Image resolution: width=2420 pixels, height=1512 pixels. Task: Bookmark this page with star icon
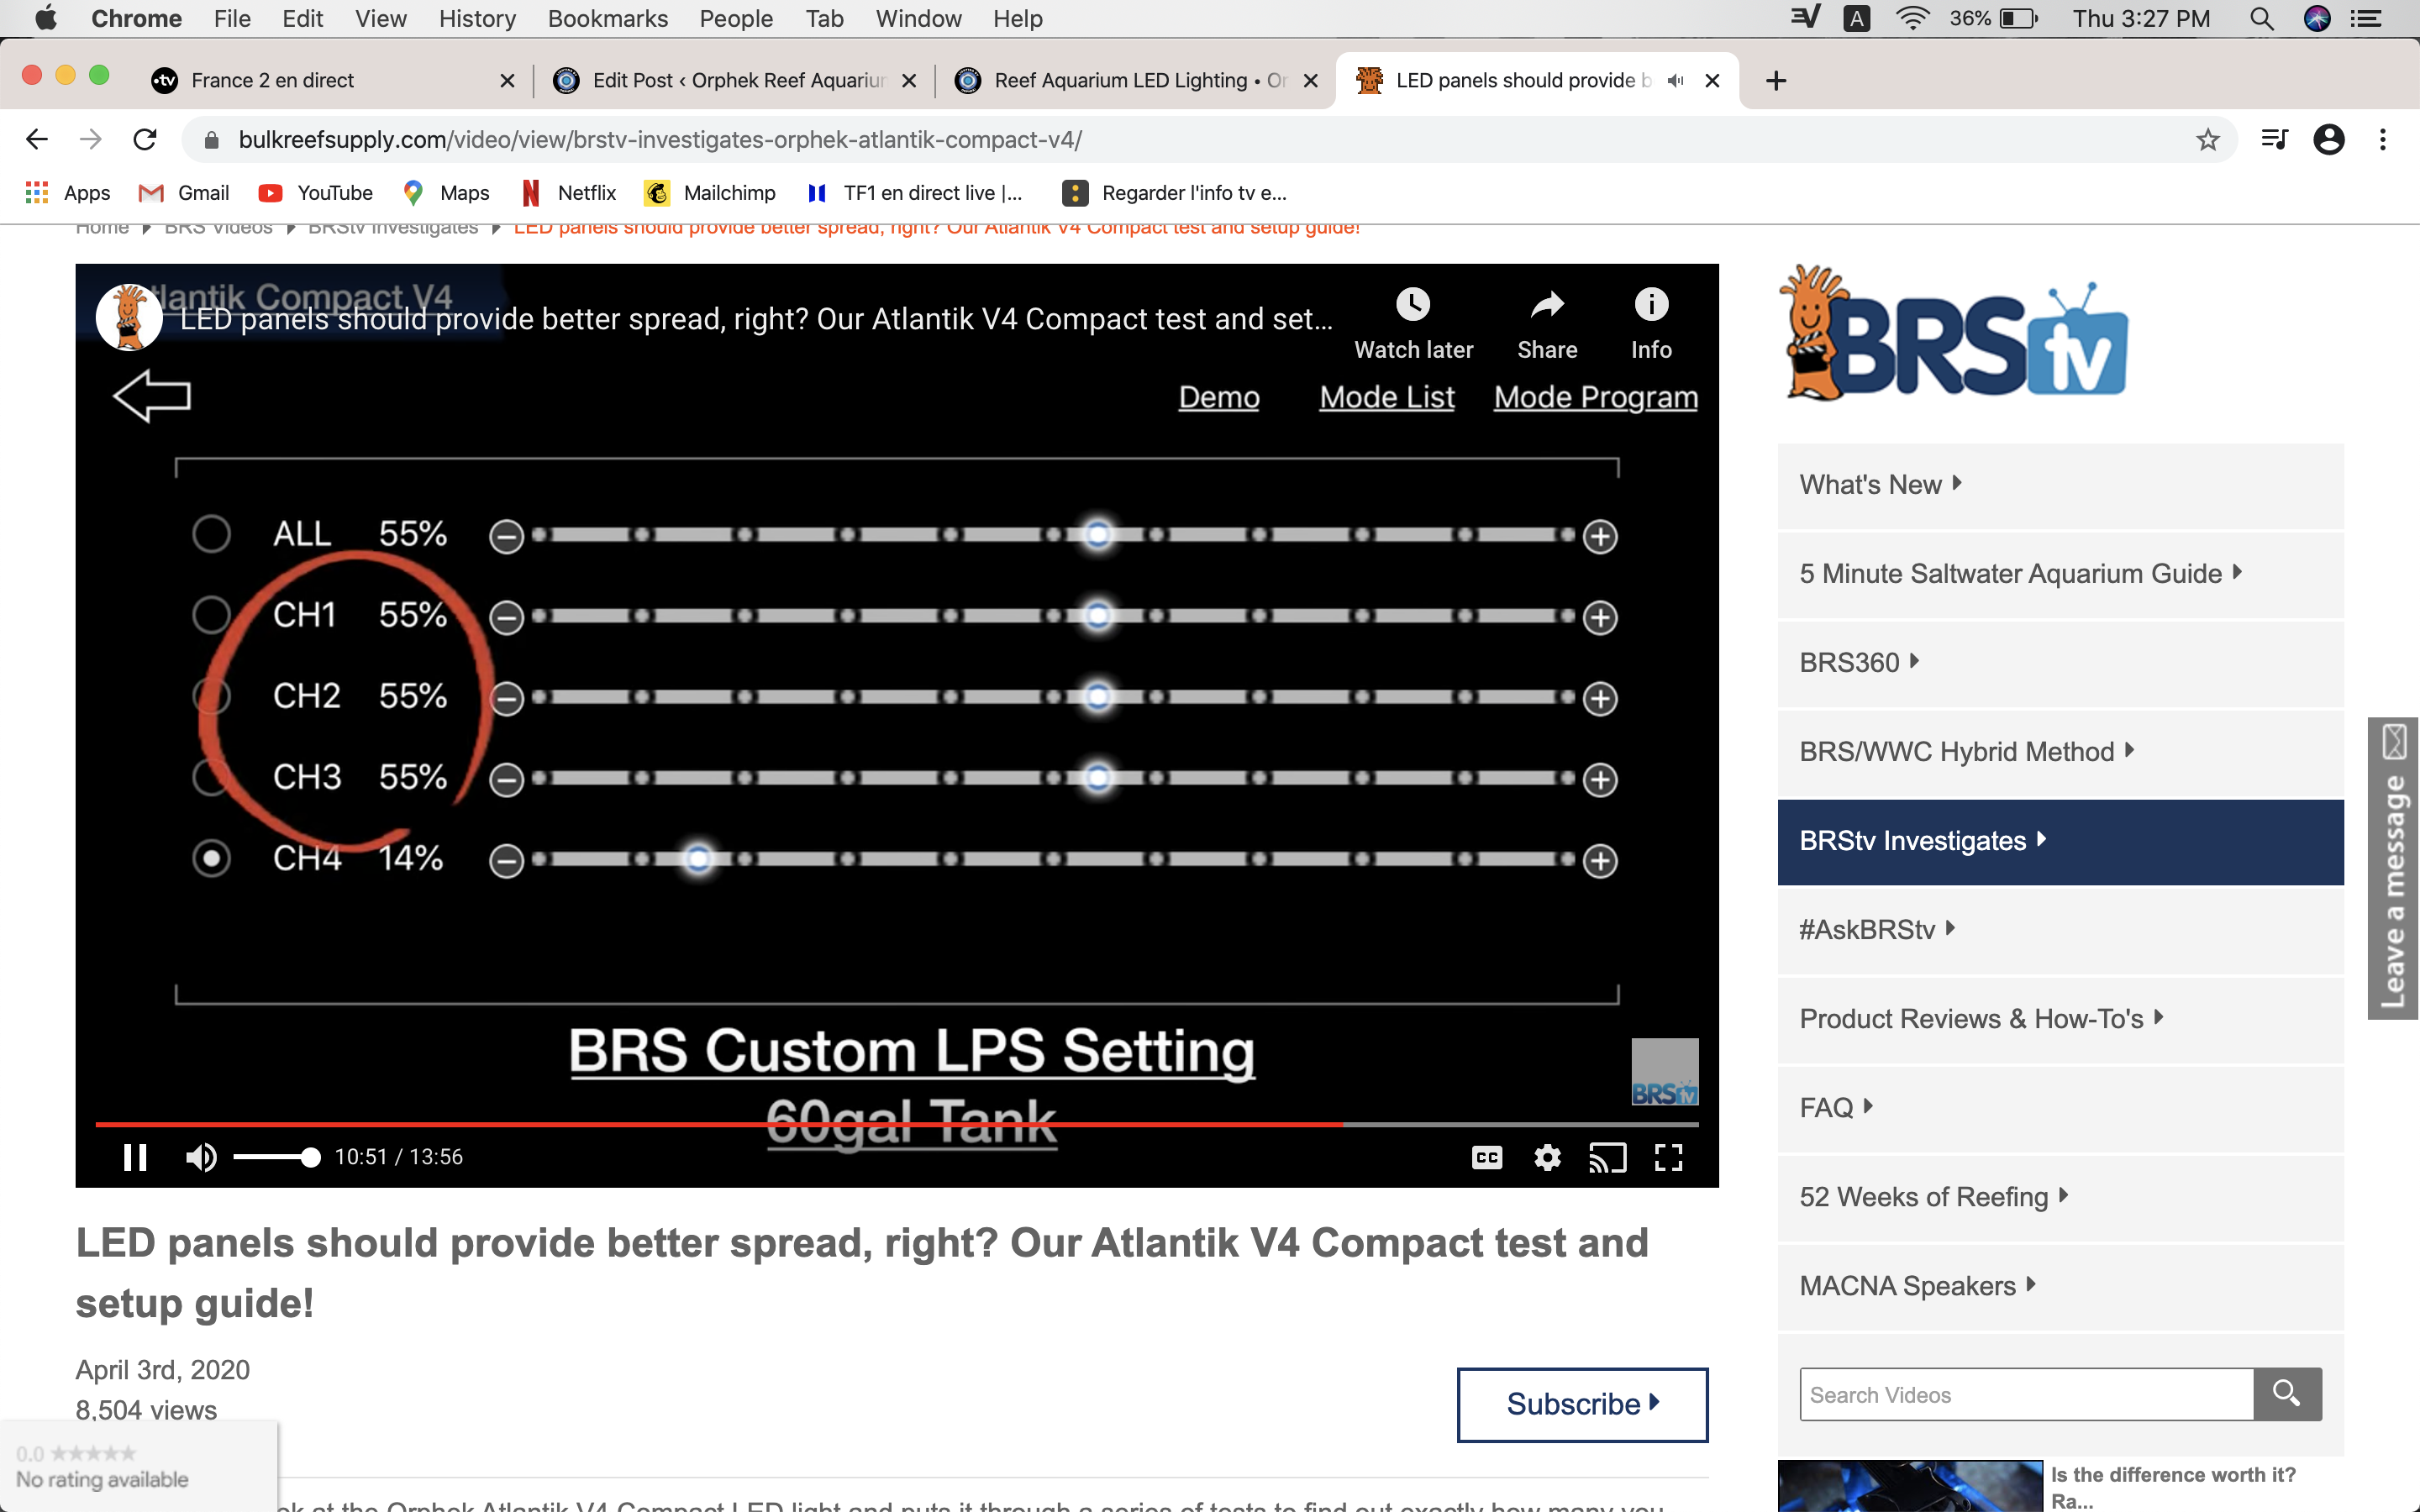2208,140
